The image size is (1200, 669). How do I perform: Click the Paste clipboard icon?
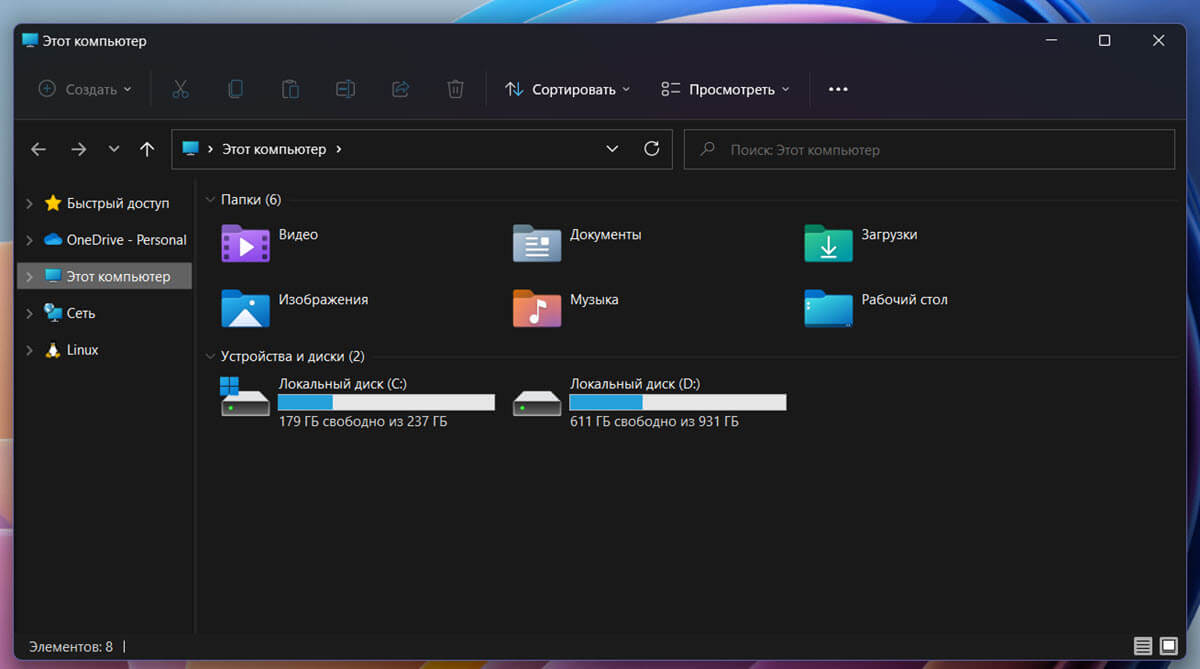(290, 89)
